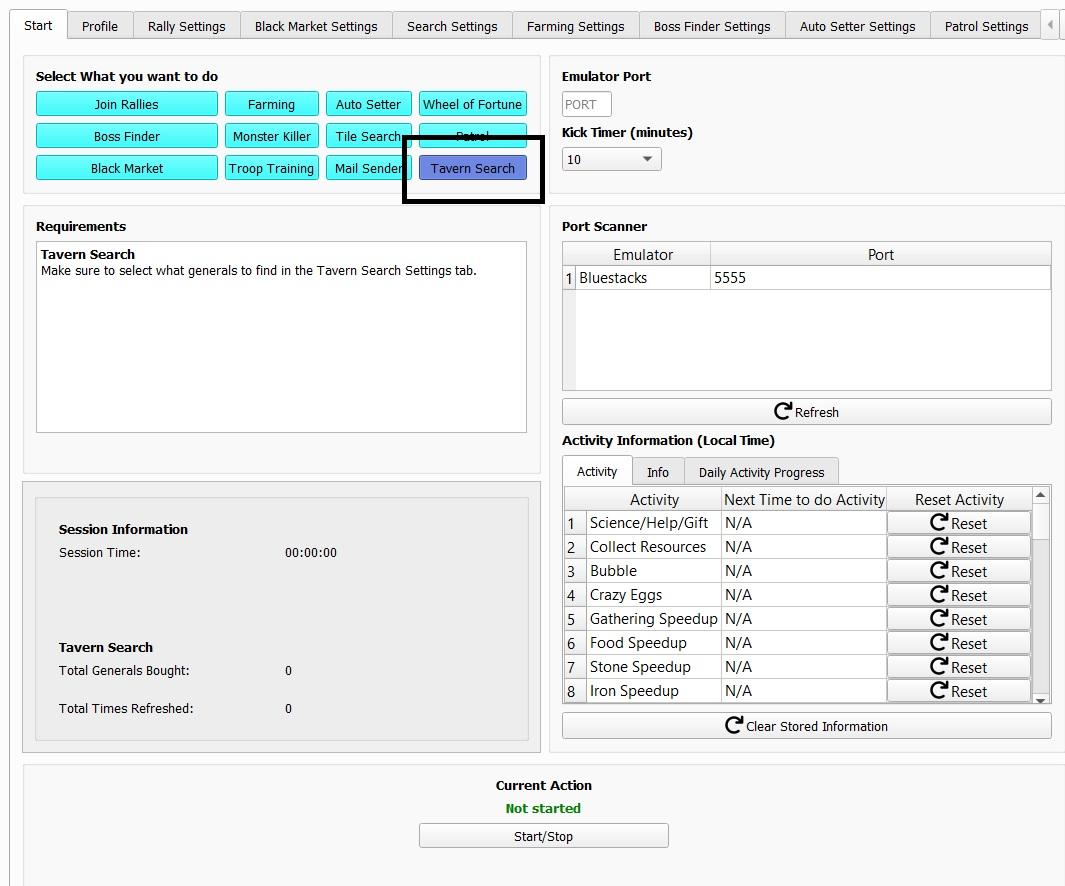Reset the Bubble activity timer
Screen dimensions: 1065x886
(958, 571)
